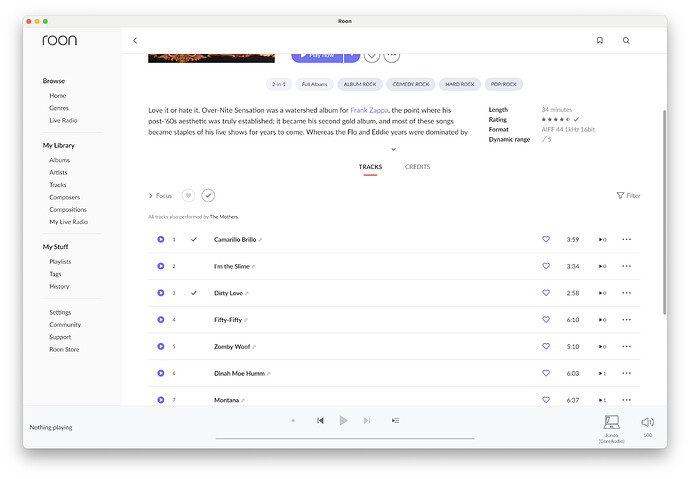Toggle favorite heart for I'm the Slime

(546, 267)
